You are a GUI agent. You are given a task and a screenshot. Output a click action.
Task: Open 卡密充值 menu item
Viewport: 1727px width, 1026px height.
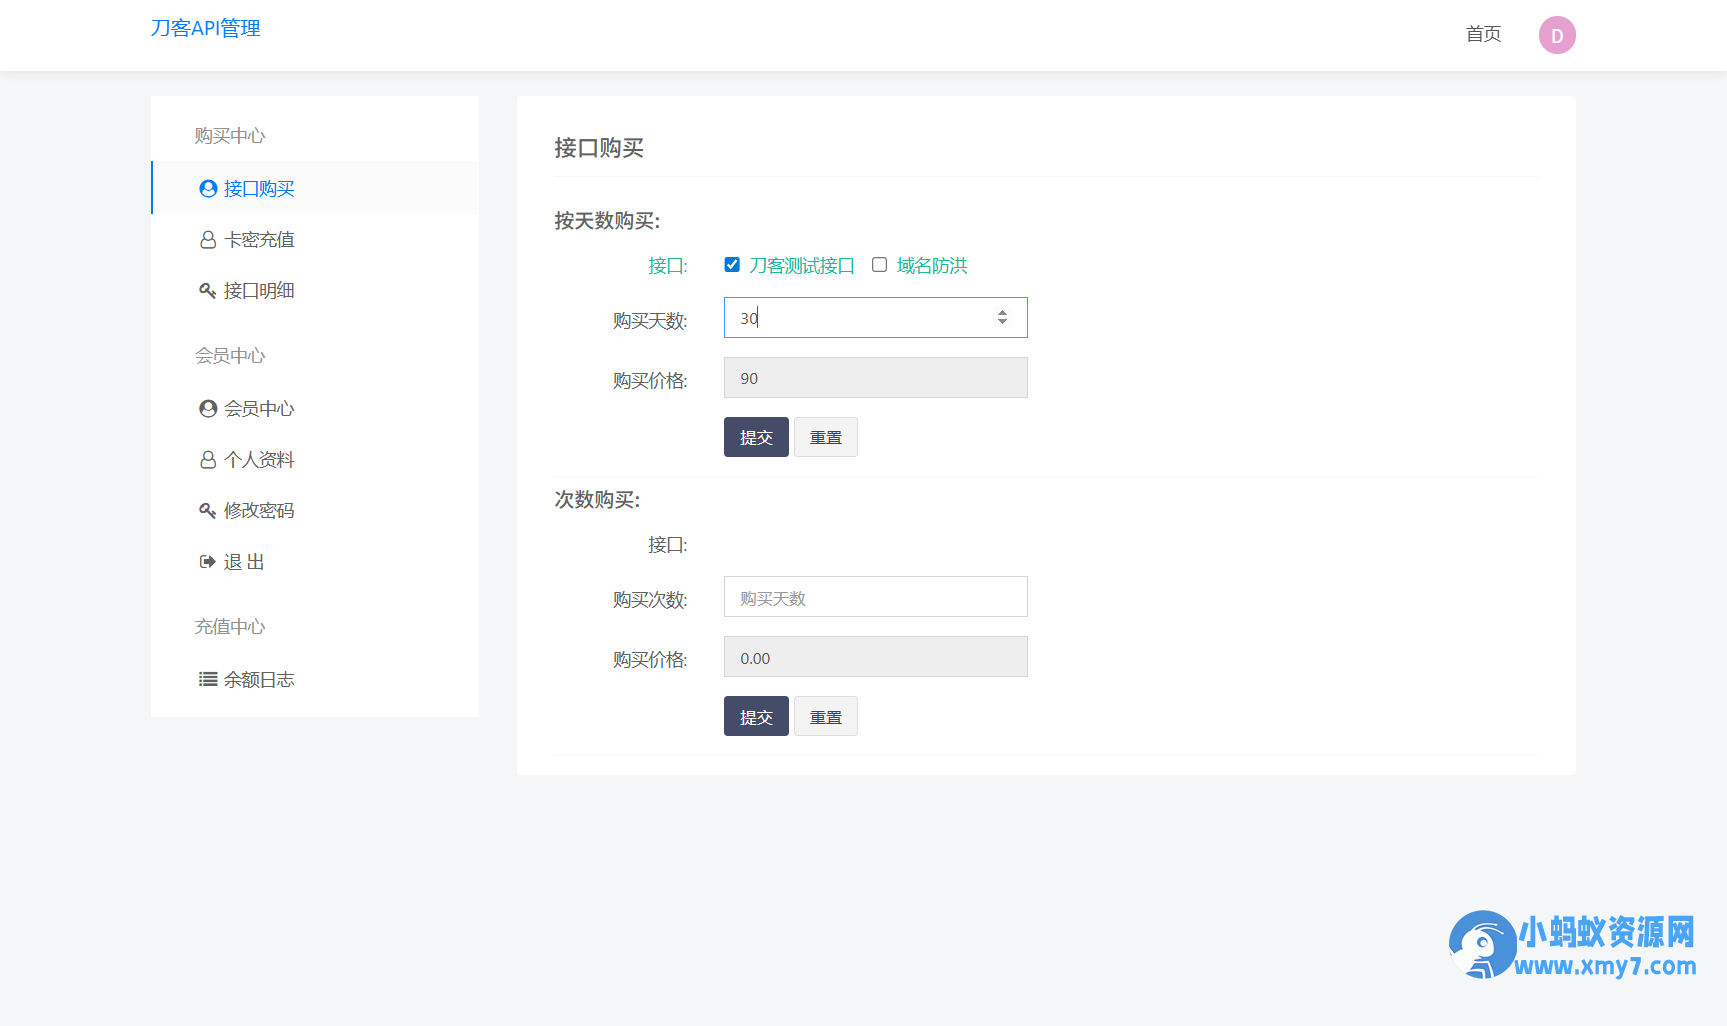(315, 240)
